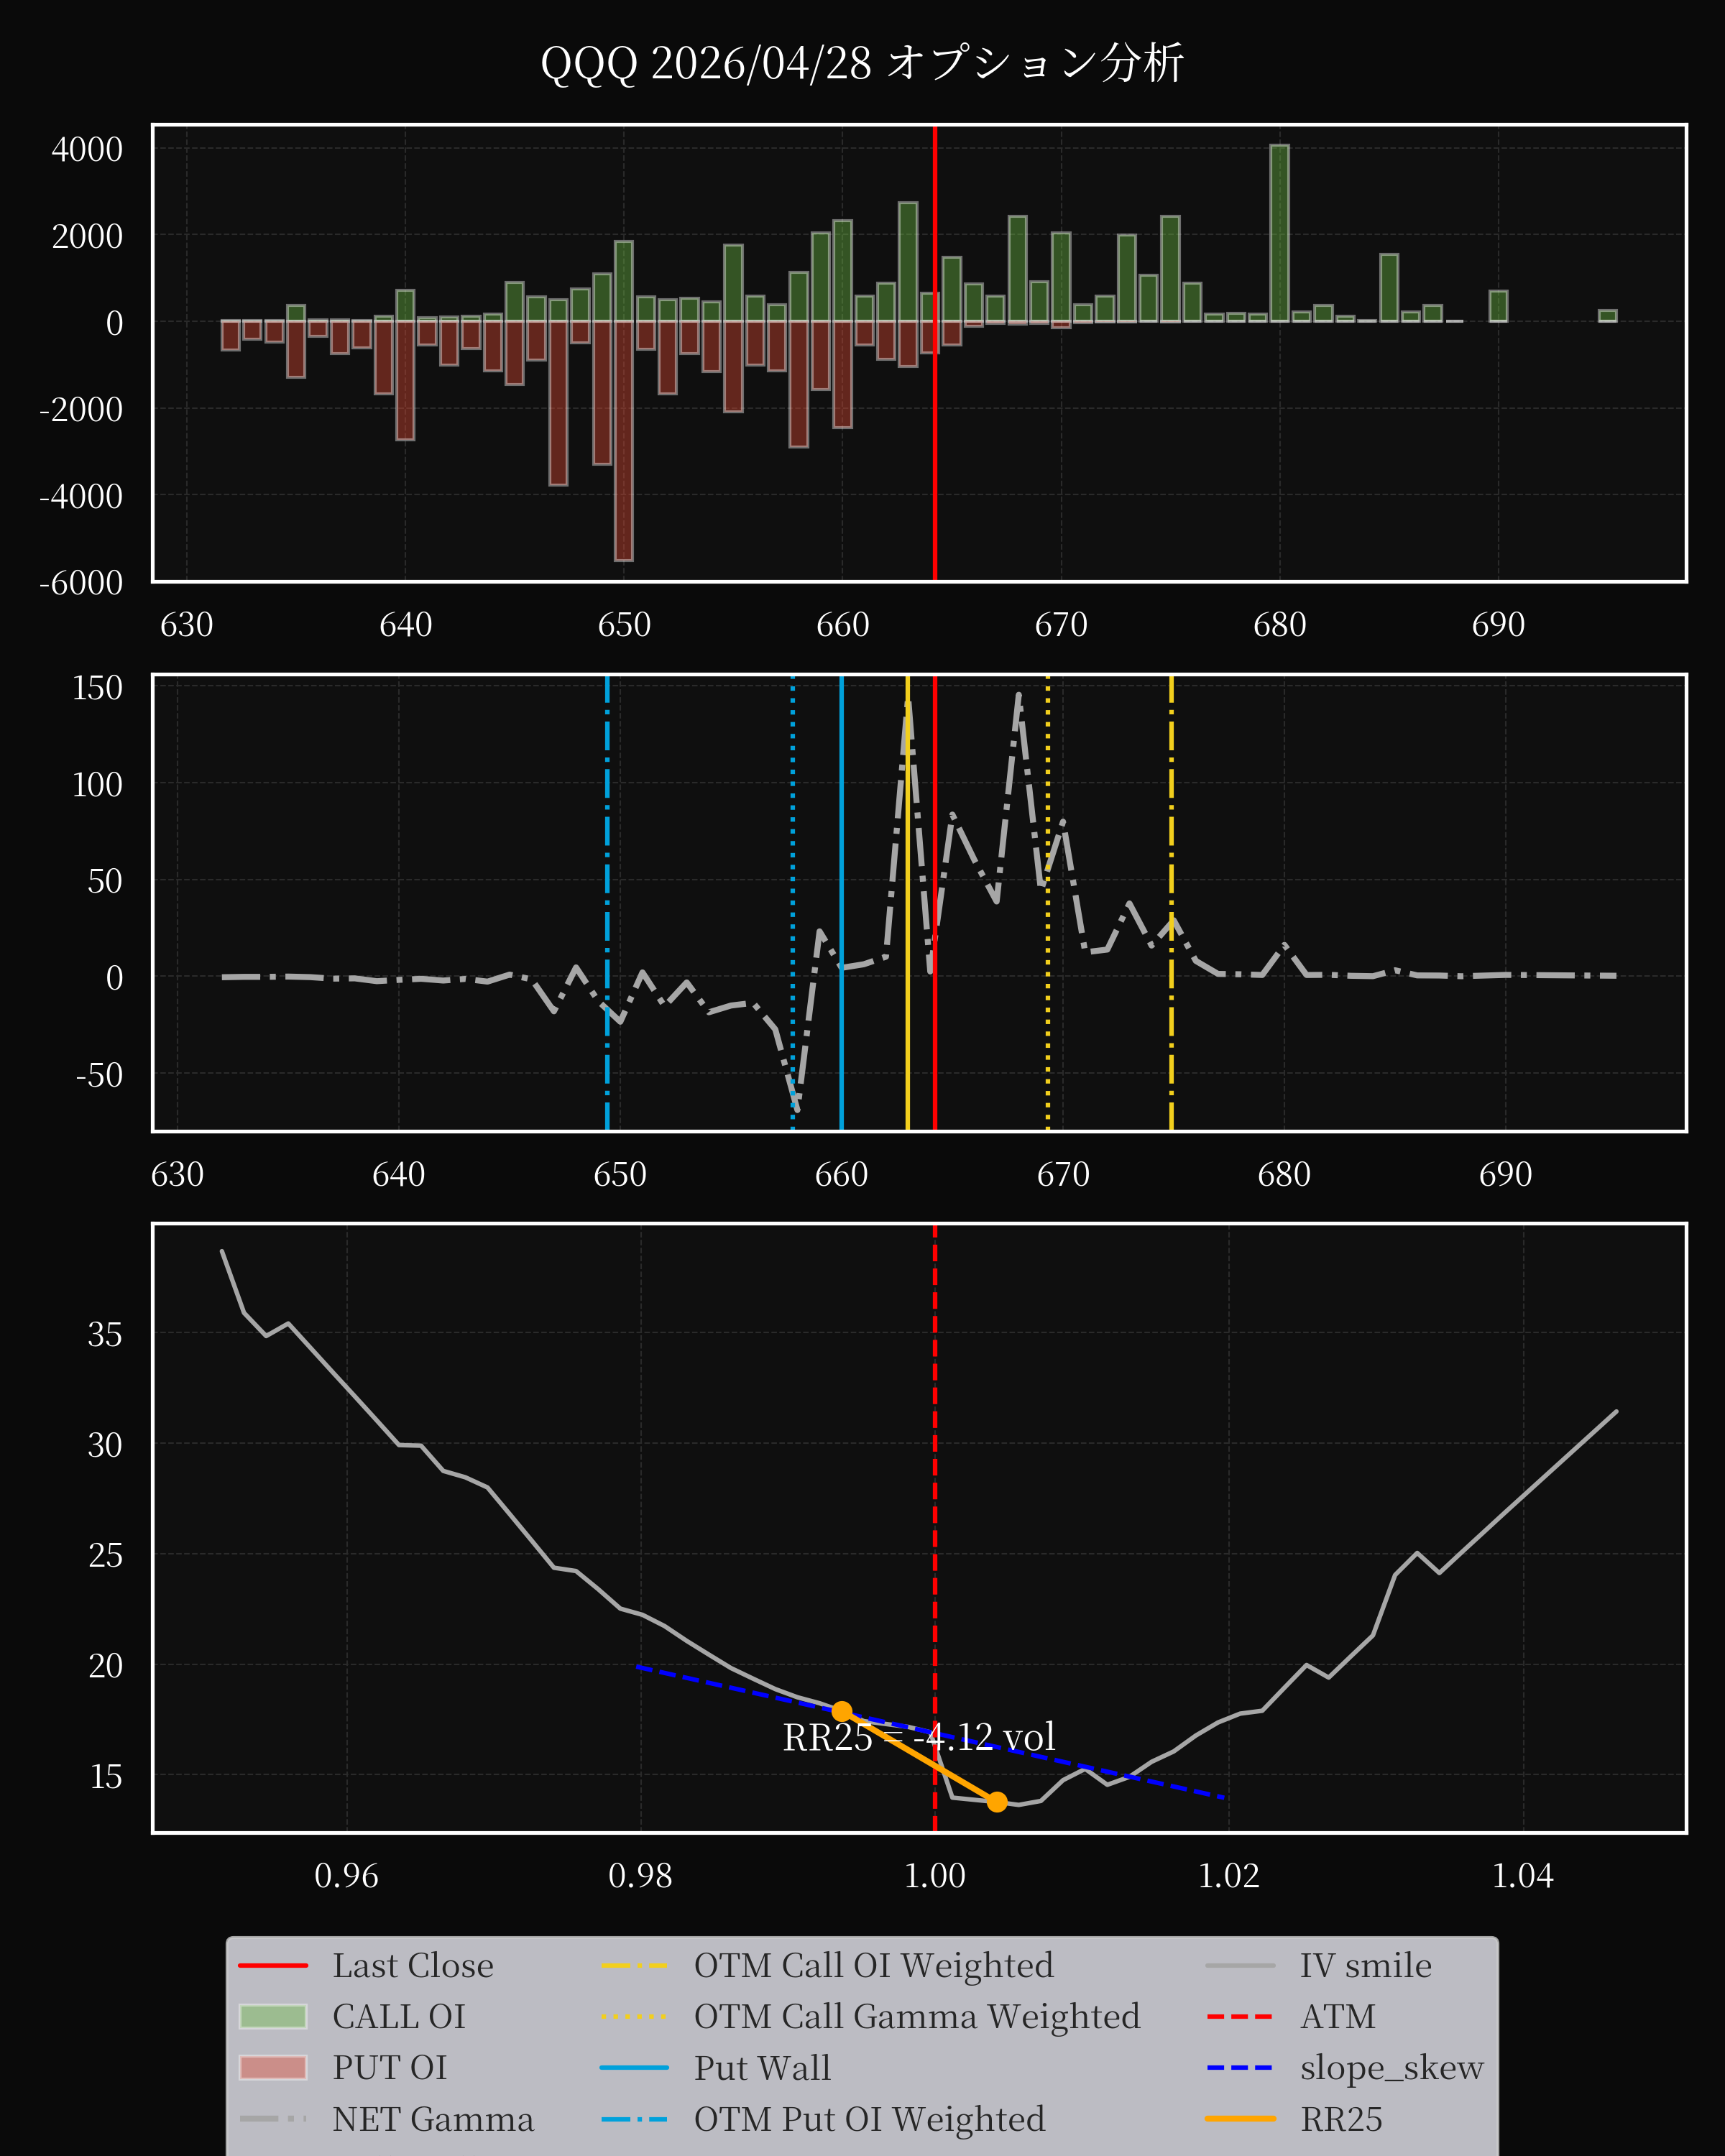The height and width of the screenshot is (2156, 1725).
Task: Click the RR25 legend label
Action: click(x=1341, y=2119)
